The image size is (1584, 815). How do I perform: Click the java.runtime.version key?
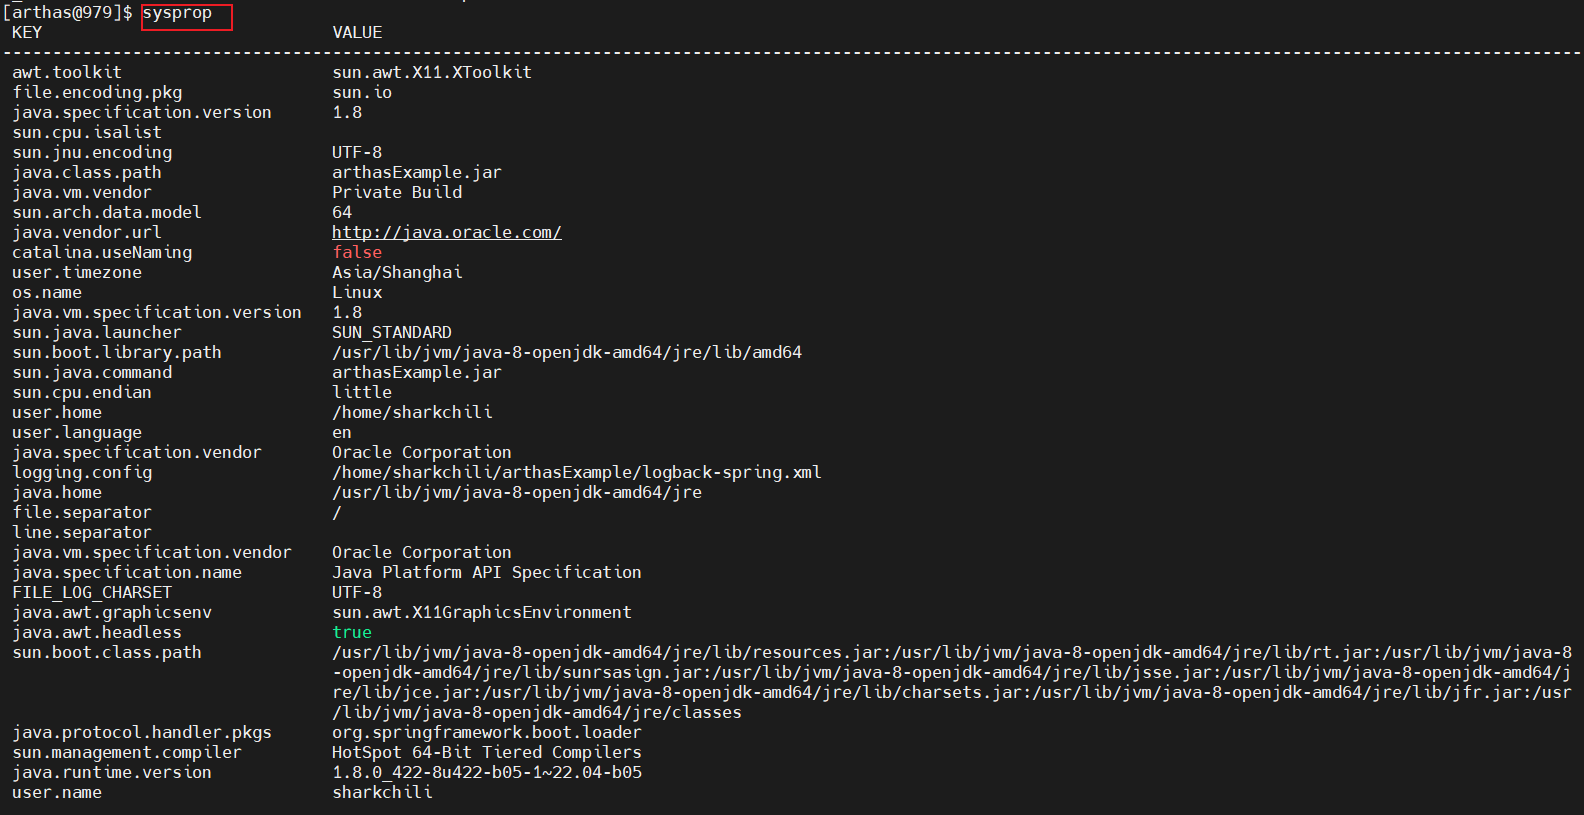click(112, 772)
